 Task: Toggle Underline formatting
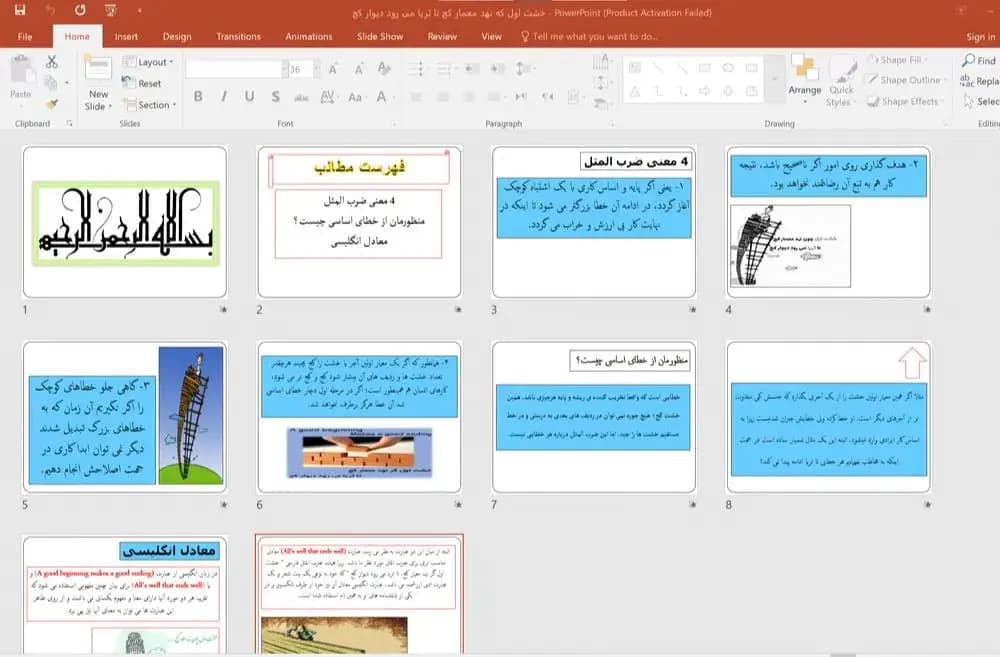[249, 96]
